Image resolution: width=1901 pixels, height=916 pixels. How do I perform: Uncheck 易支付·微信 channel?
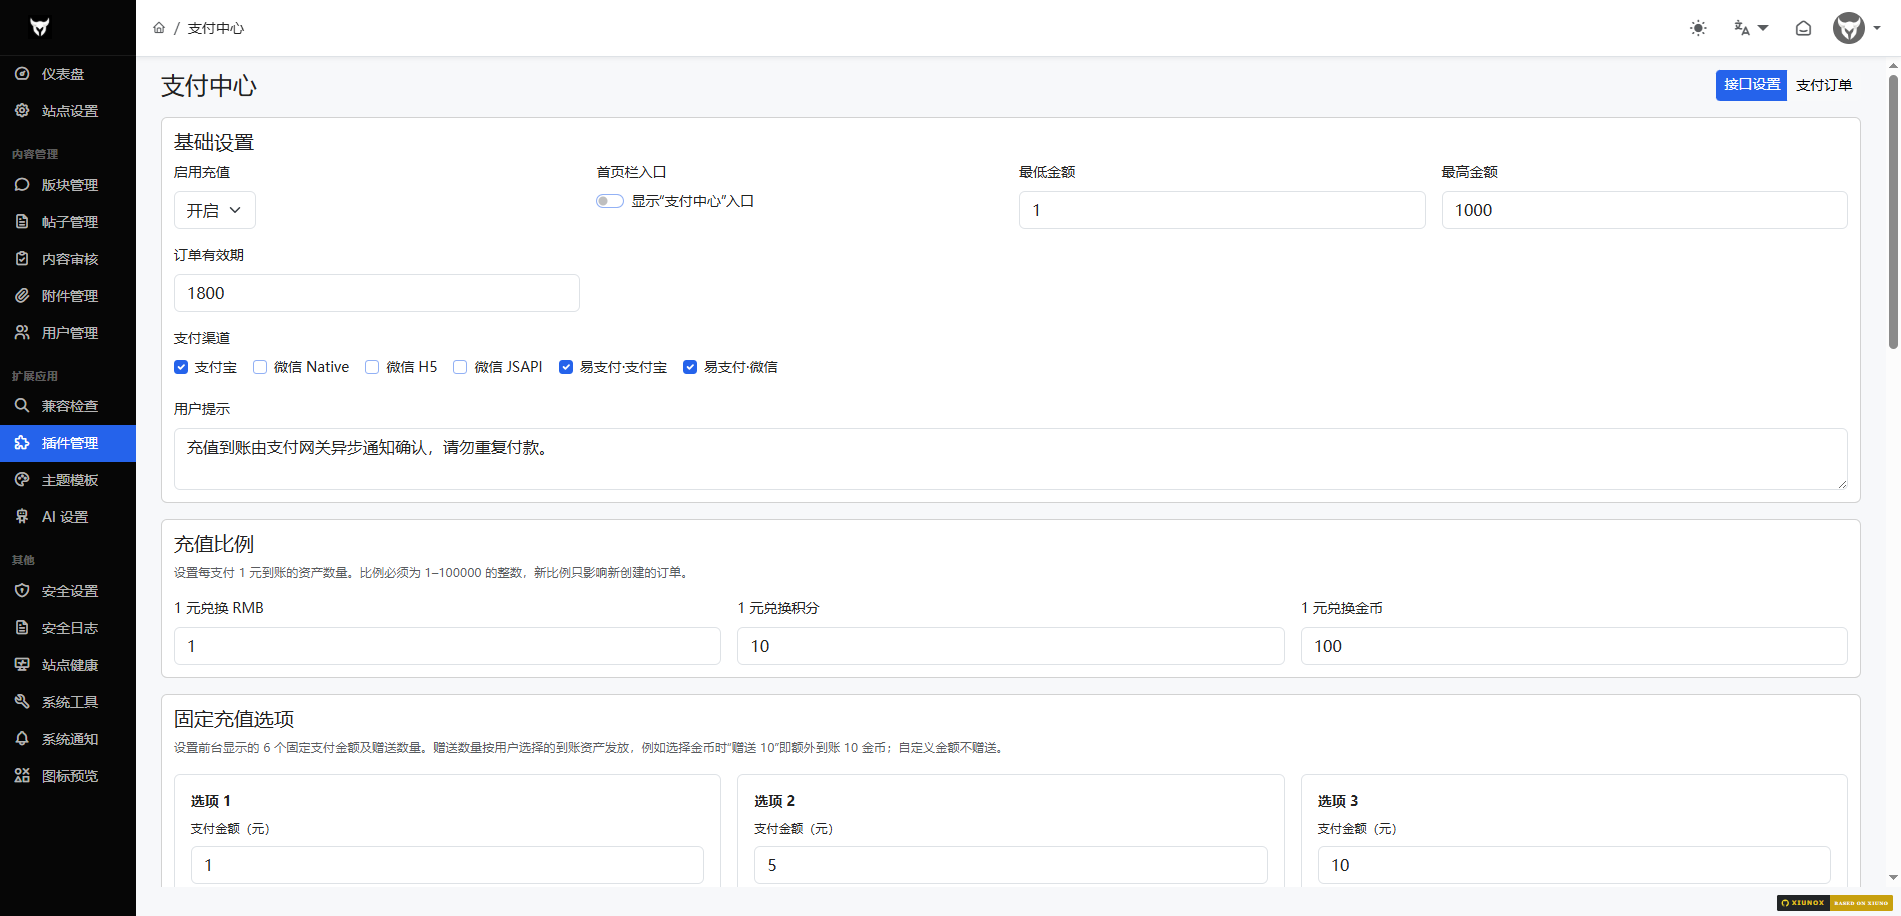(x=690, y=367)
